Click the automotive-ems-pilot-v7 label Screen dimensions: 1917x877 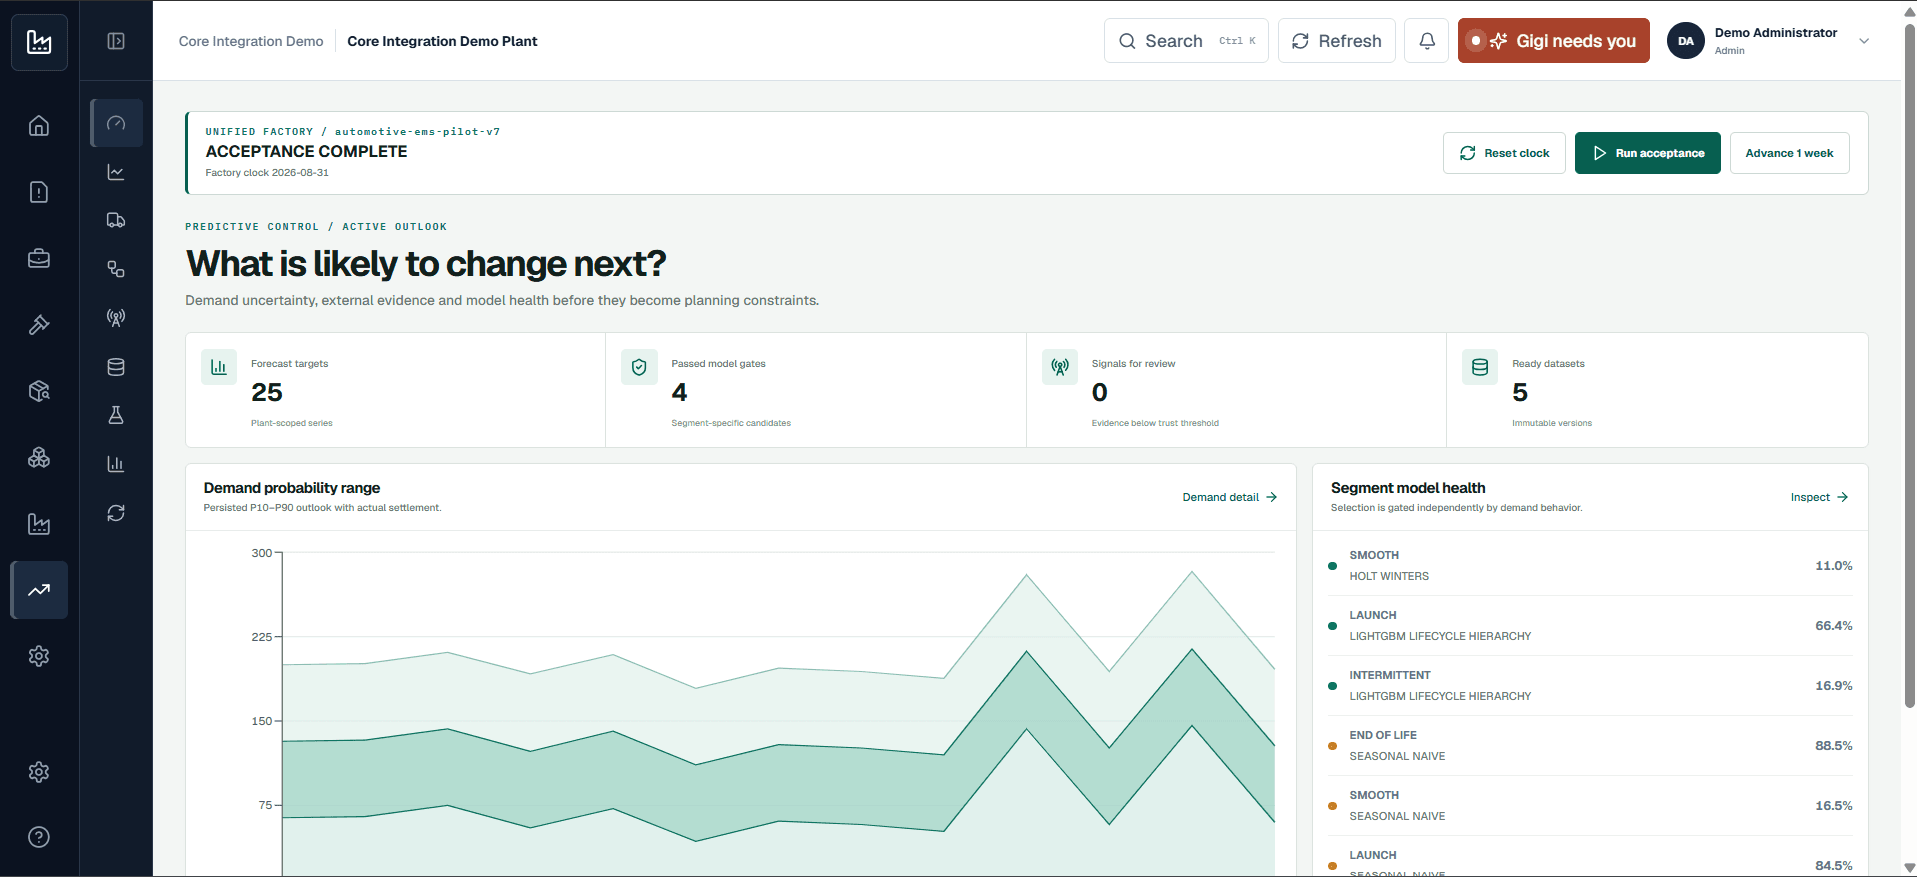pyautogui.click(x=417, y=132)
